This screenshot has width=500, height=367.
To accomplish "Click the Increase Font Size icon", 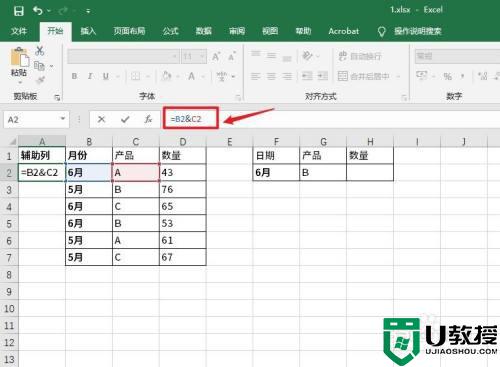I will [216, 57].
